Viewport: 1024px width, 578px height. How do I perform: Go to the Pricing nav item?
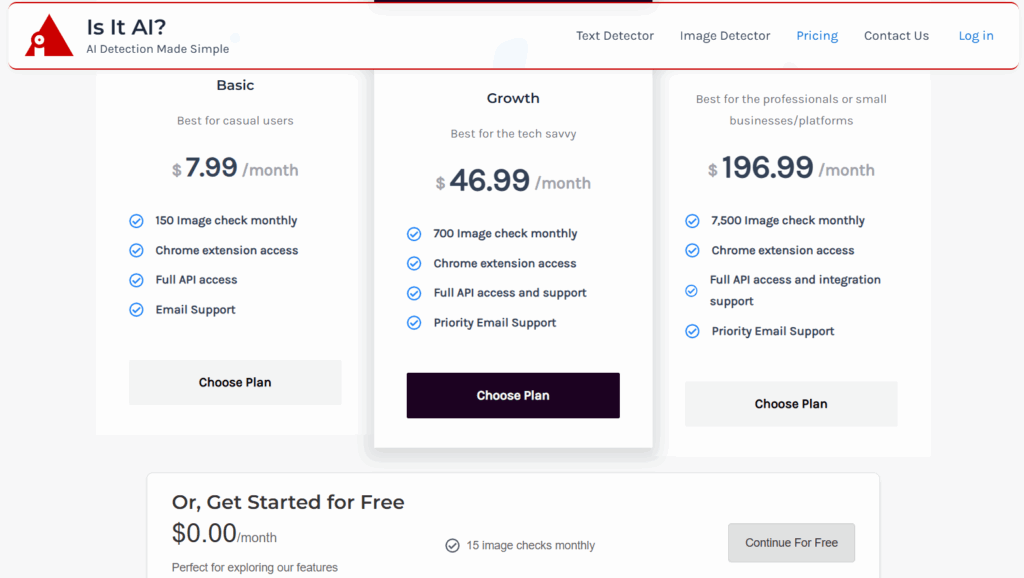point(817,36)
